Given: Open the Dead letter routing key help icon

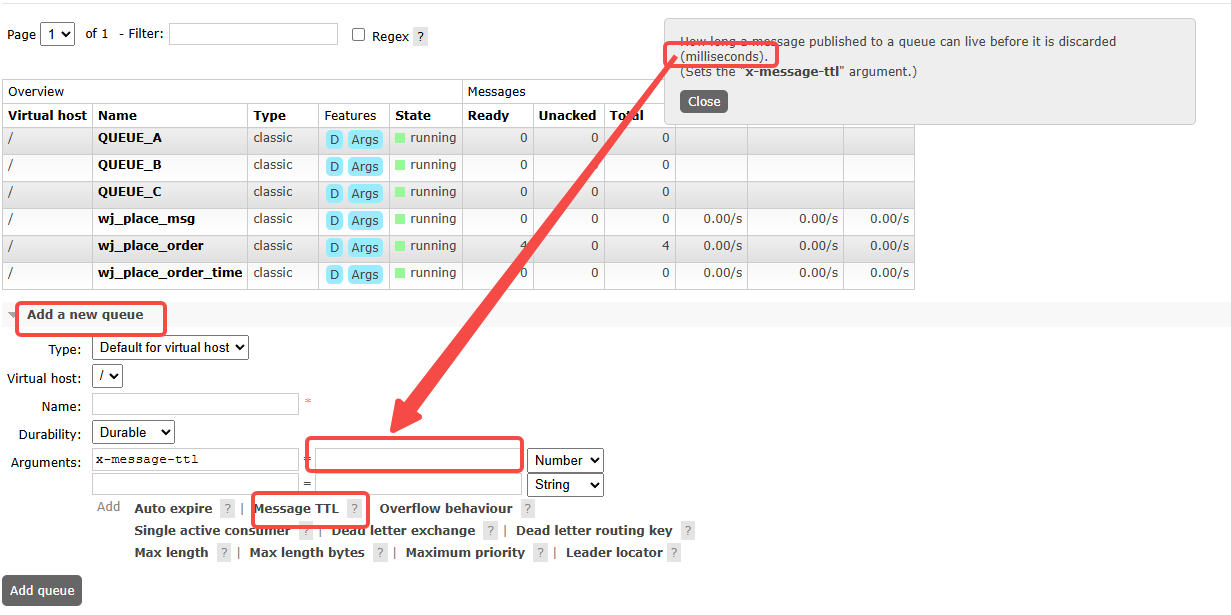Looking at the screenshot, I should [687, 531].
